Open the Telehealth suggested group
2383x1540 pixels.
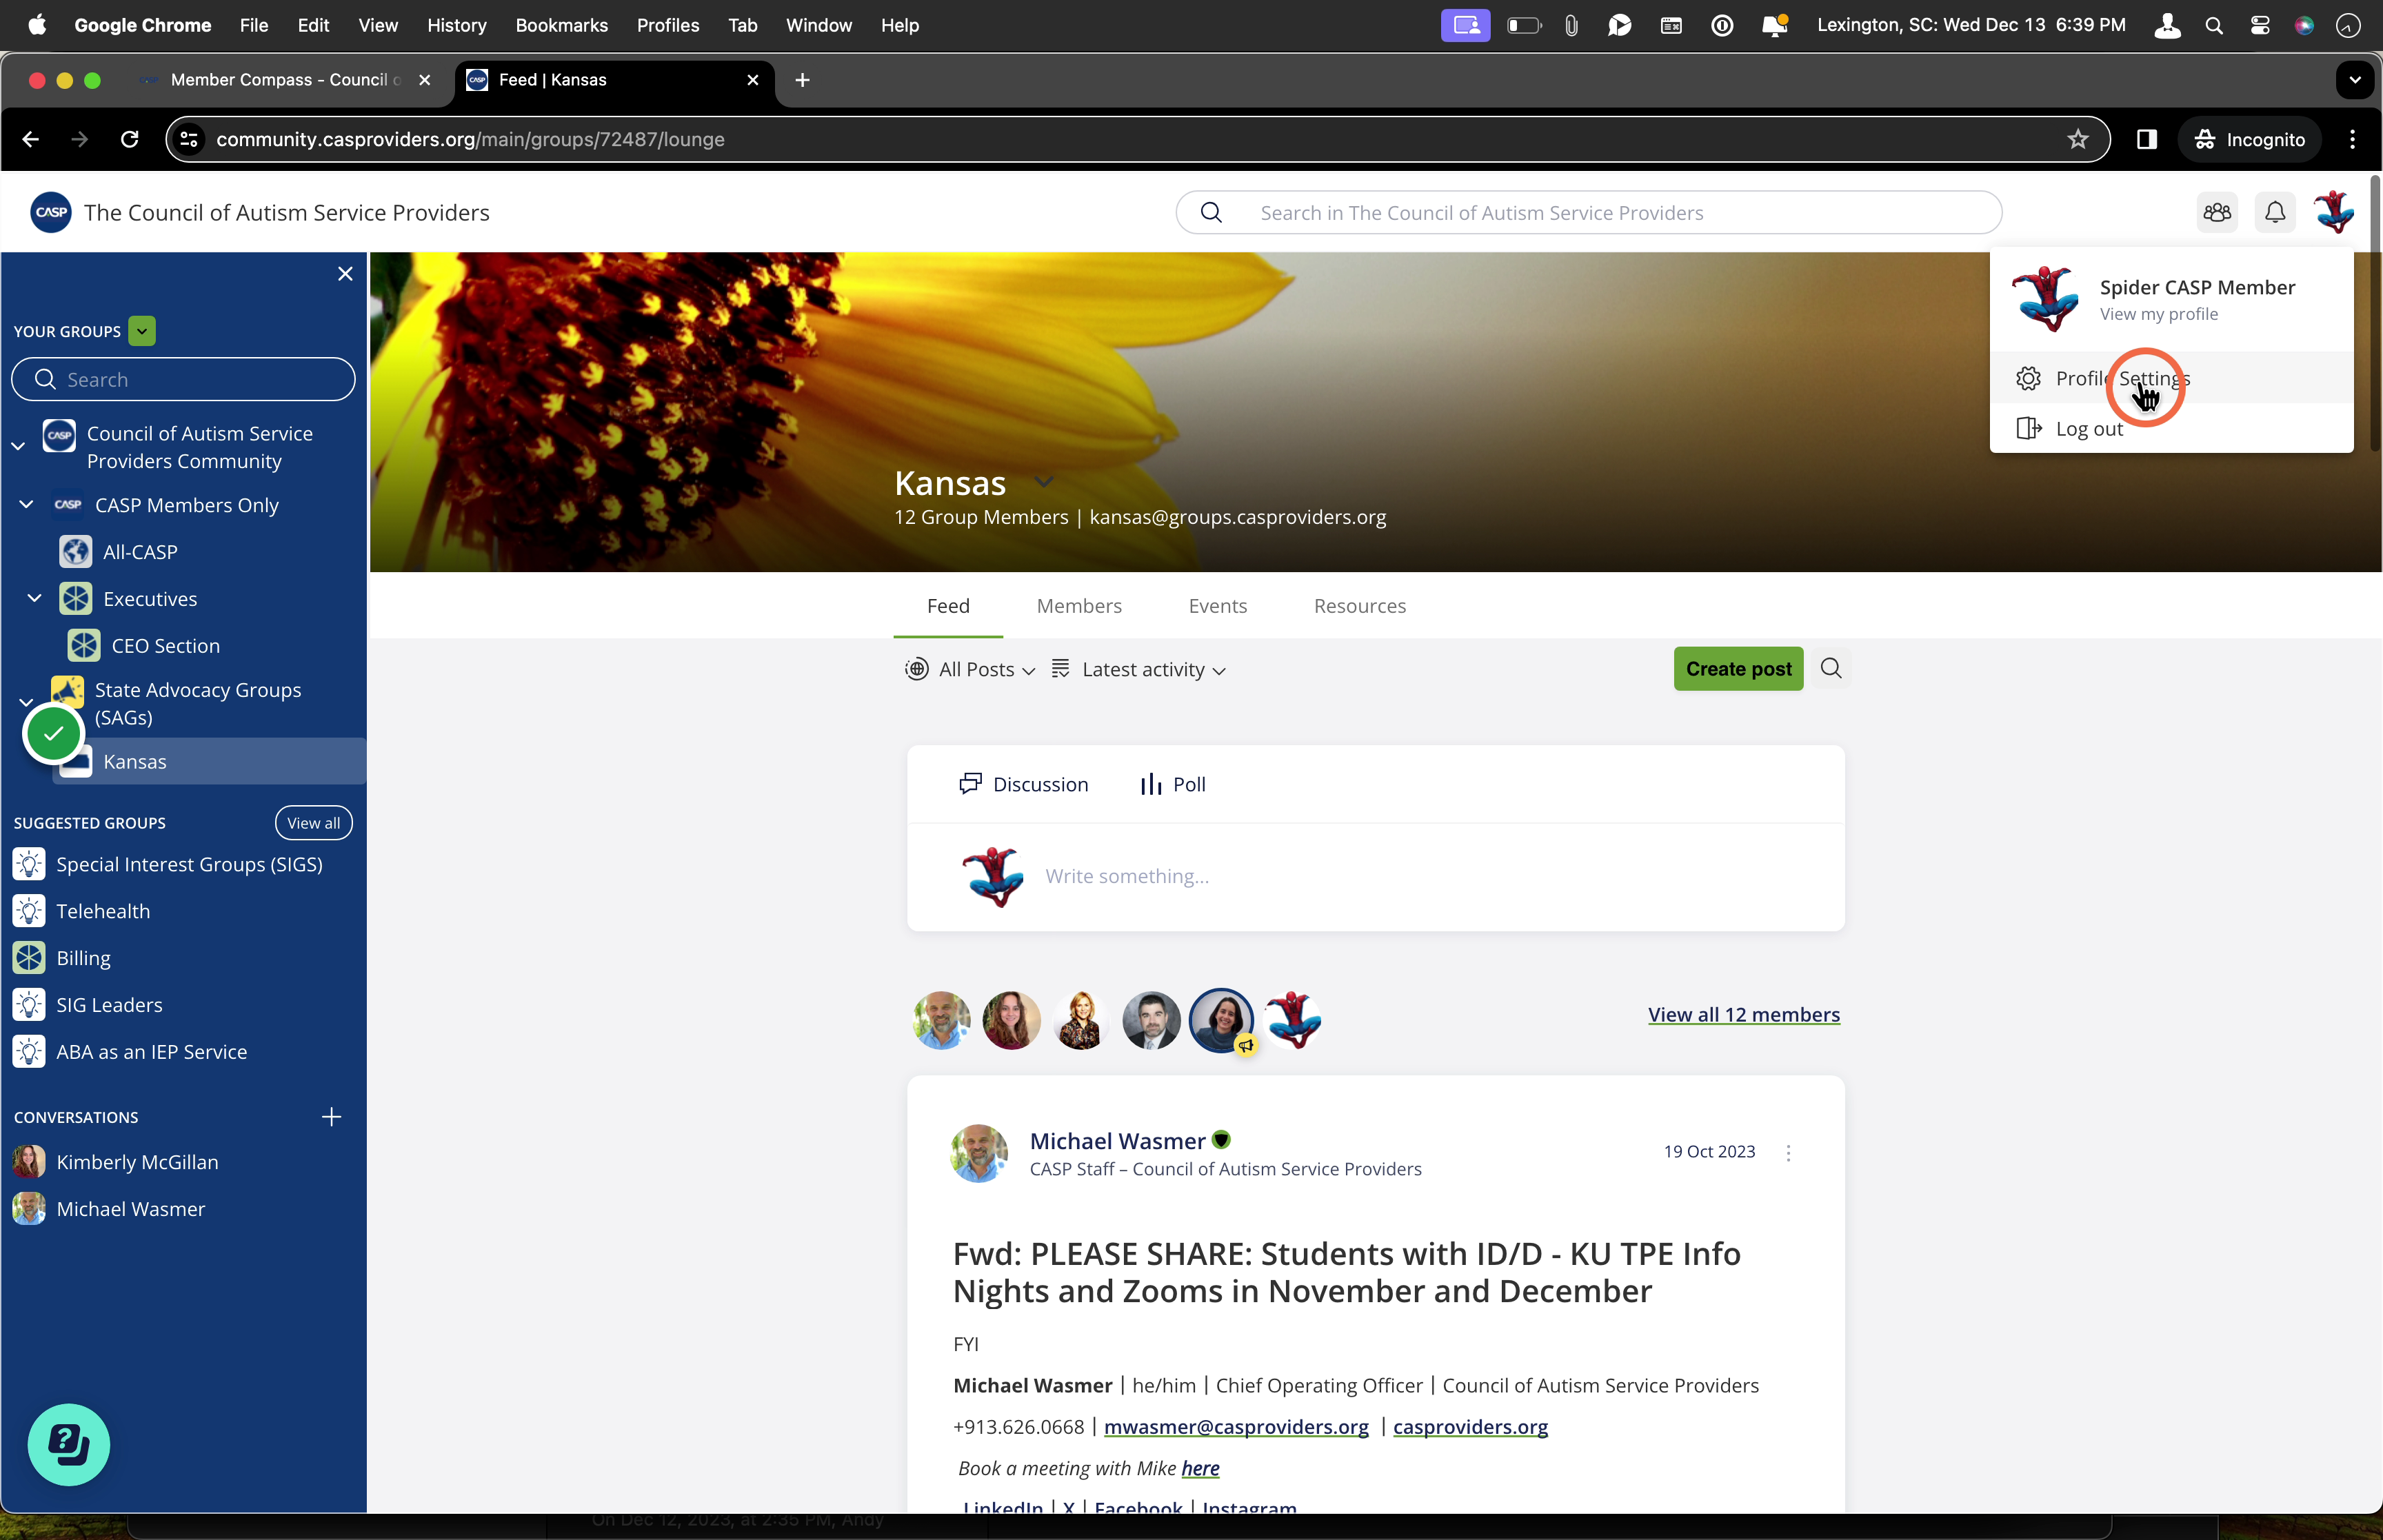point(103,911)
